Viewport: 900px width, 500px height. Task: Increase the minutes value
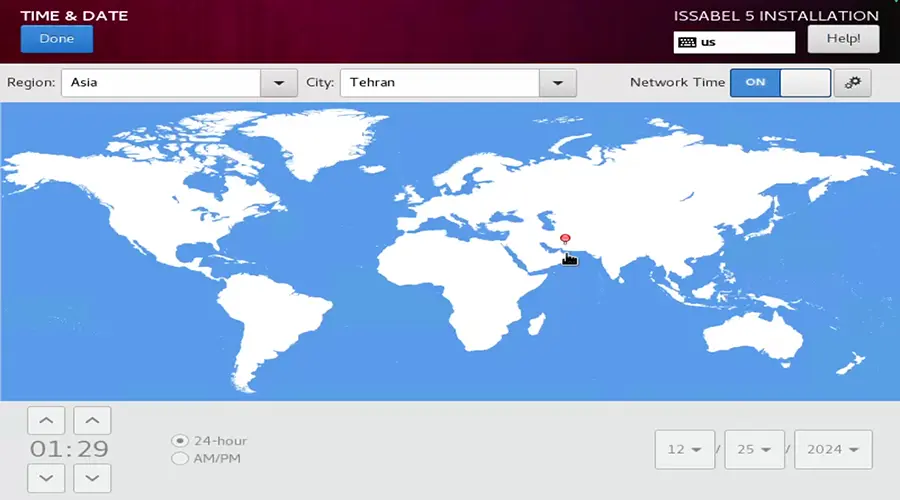92,421
